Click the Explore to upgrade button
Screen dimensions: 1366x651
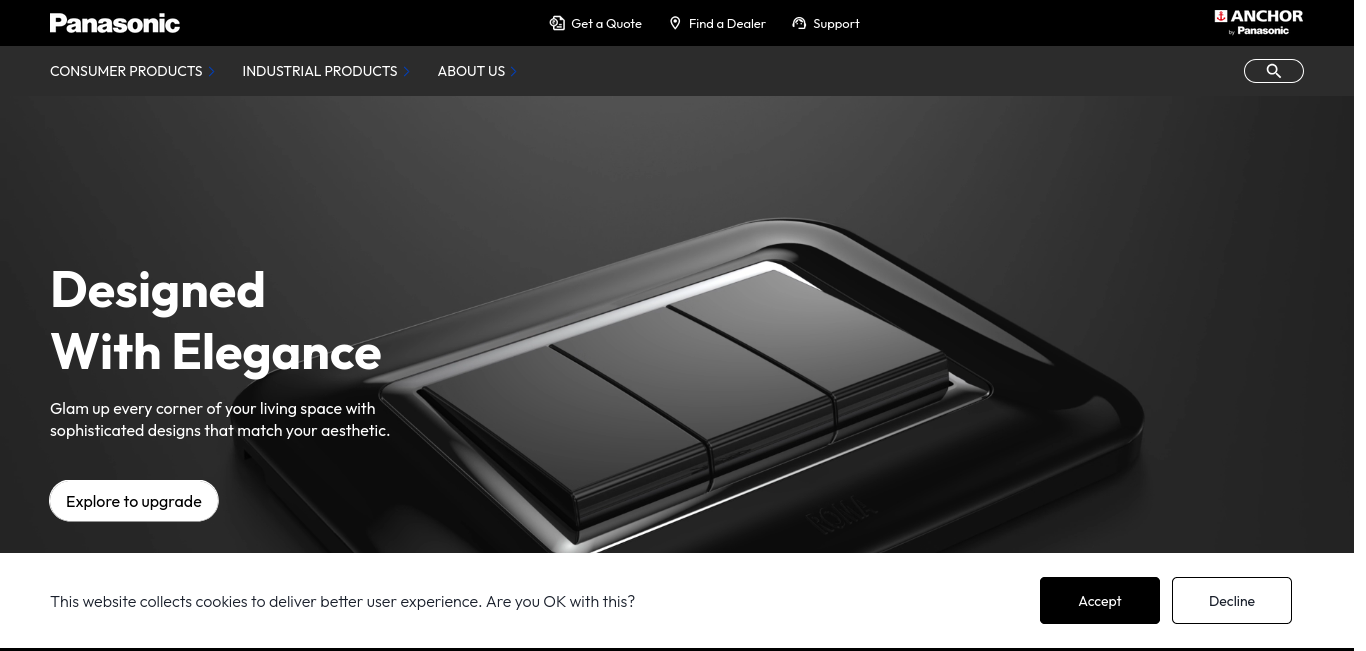134,501
